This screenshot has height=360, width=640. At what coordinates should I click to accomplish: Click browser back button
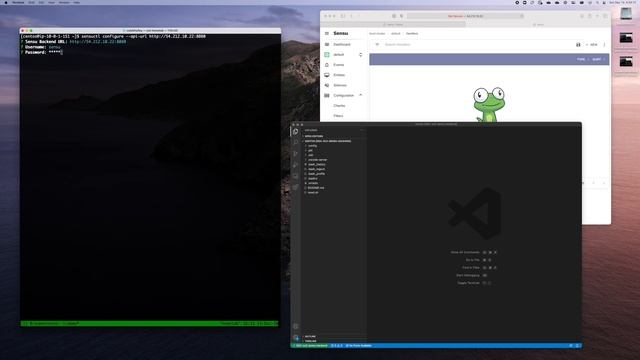coord(351,16)
